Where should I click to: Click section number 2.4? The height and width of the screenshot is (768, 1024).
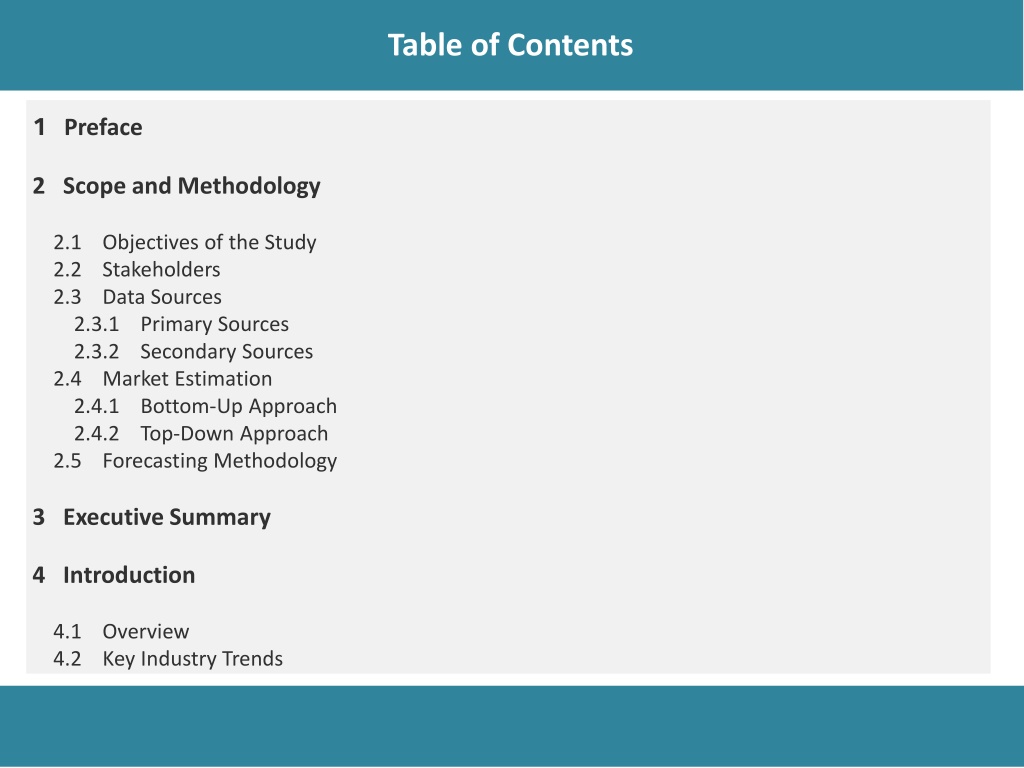click(67, 379)
